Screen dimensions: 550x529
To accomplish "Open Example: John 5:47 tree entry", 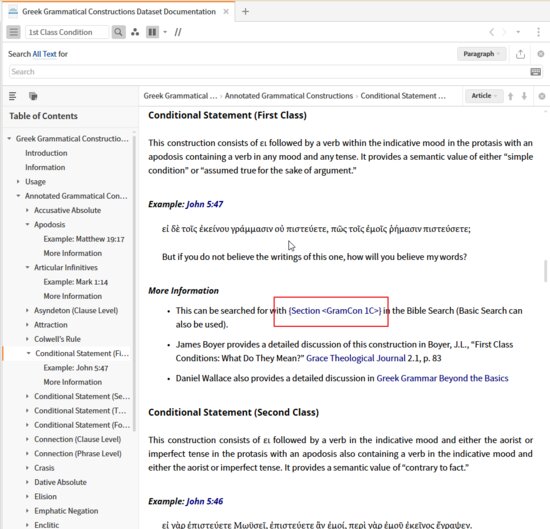I will tap(75, 368).
